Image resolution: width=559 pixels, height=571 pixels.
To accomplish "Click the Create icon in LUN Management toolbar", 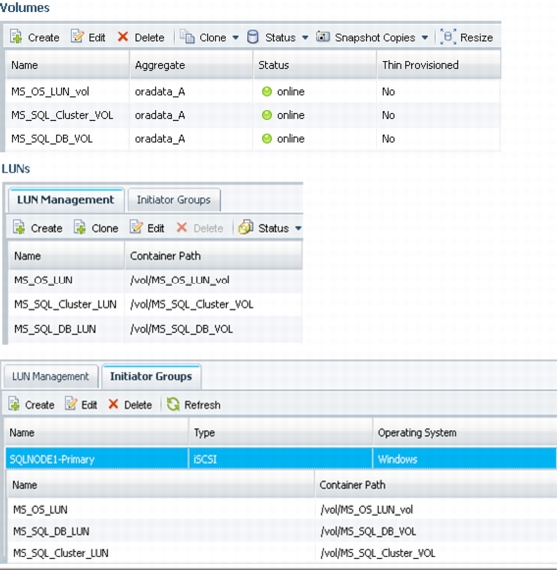I will tap(19, 227).
